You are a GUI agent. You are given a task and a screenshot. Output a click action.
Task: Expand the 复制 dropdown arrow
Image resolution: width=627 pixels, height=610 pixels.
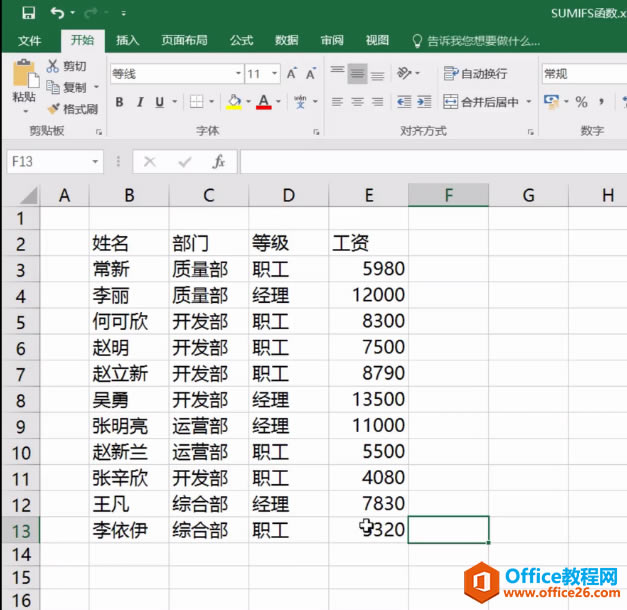pos(96,87)
